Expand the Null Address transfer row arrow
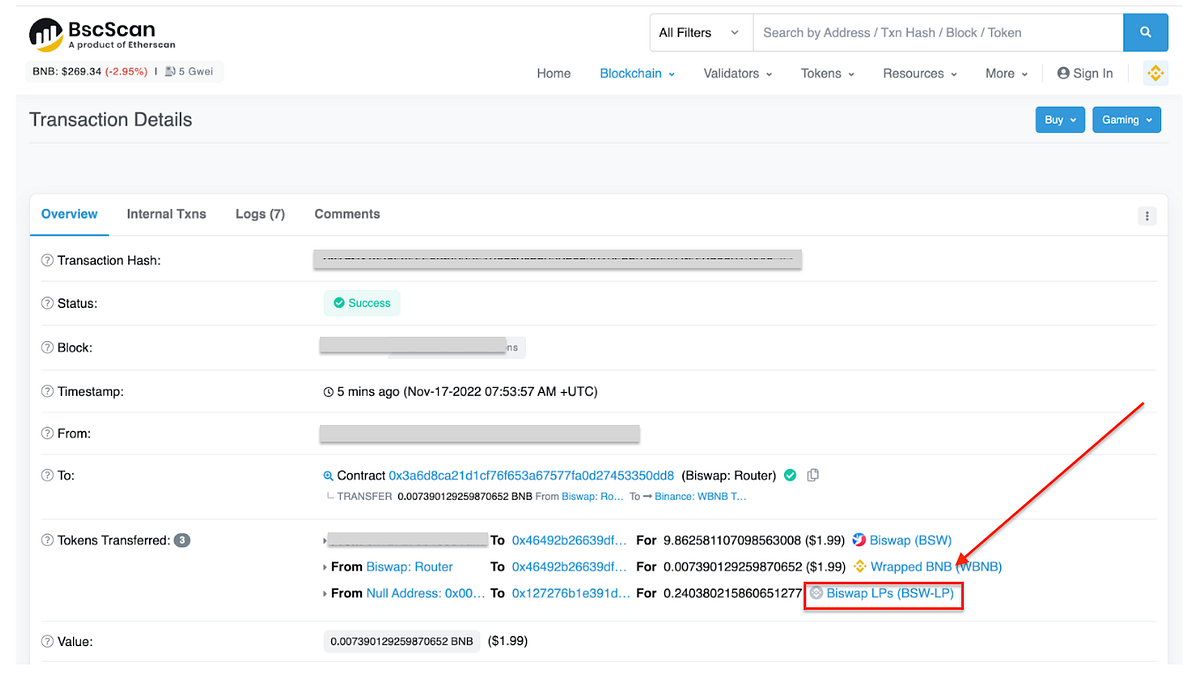1200x677 pixels. click(x=325, y=594)
